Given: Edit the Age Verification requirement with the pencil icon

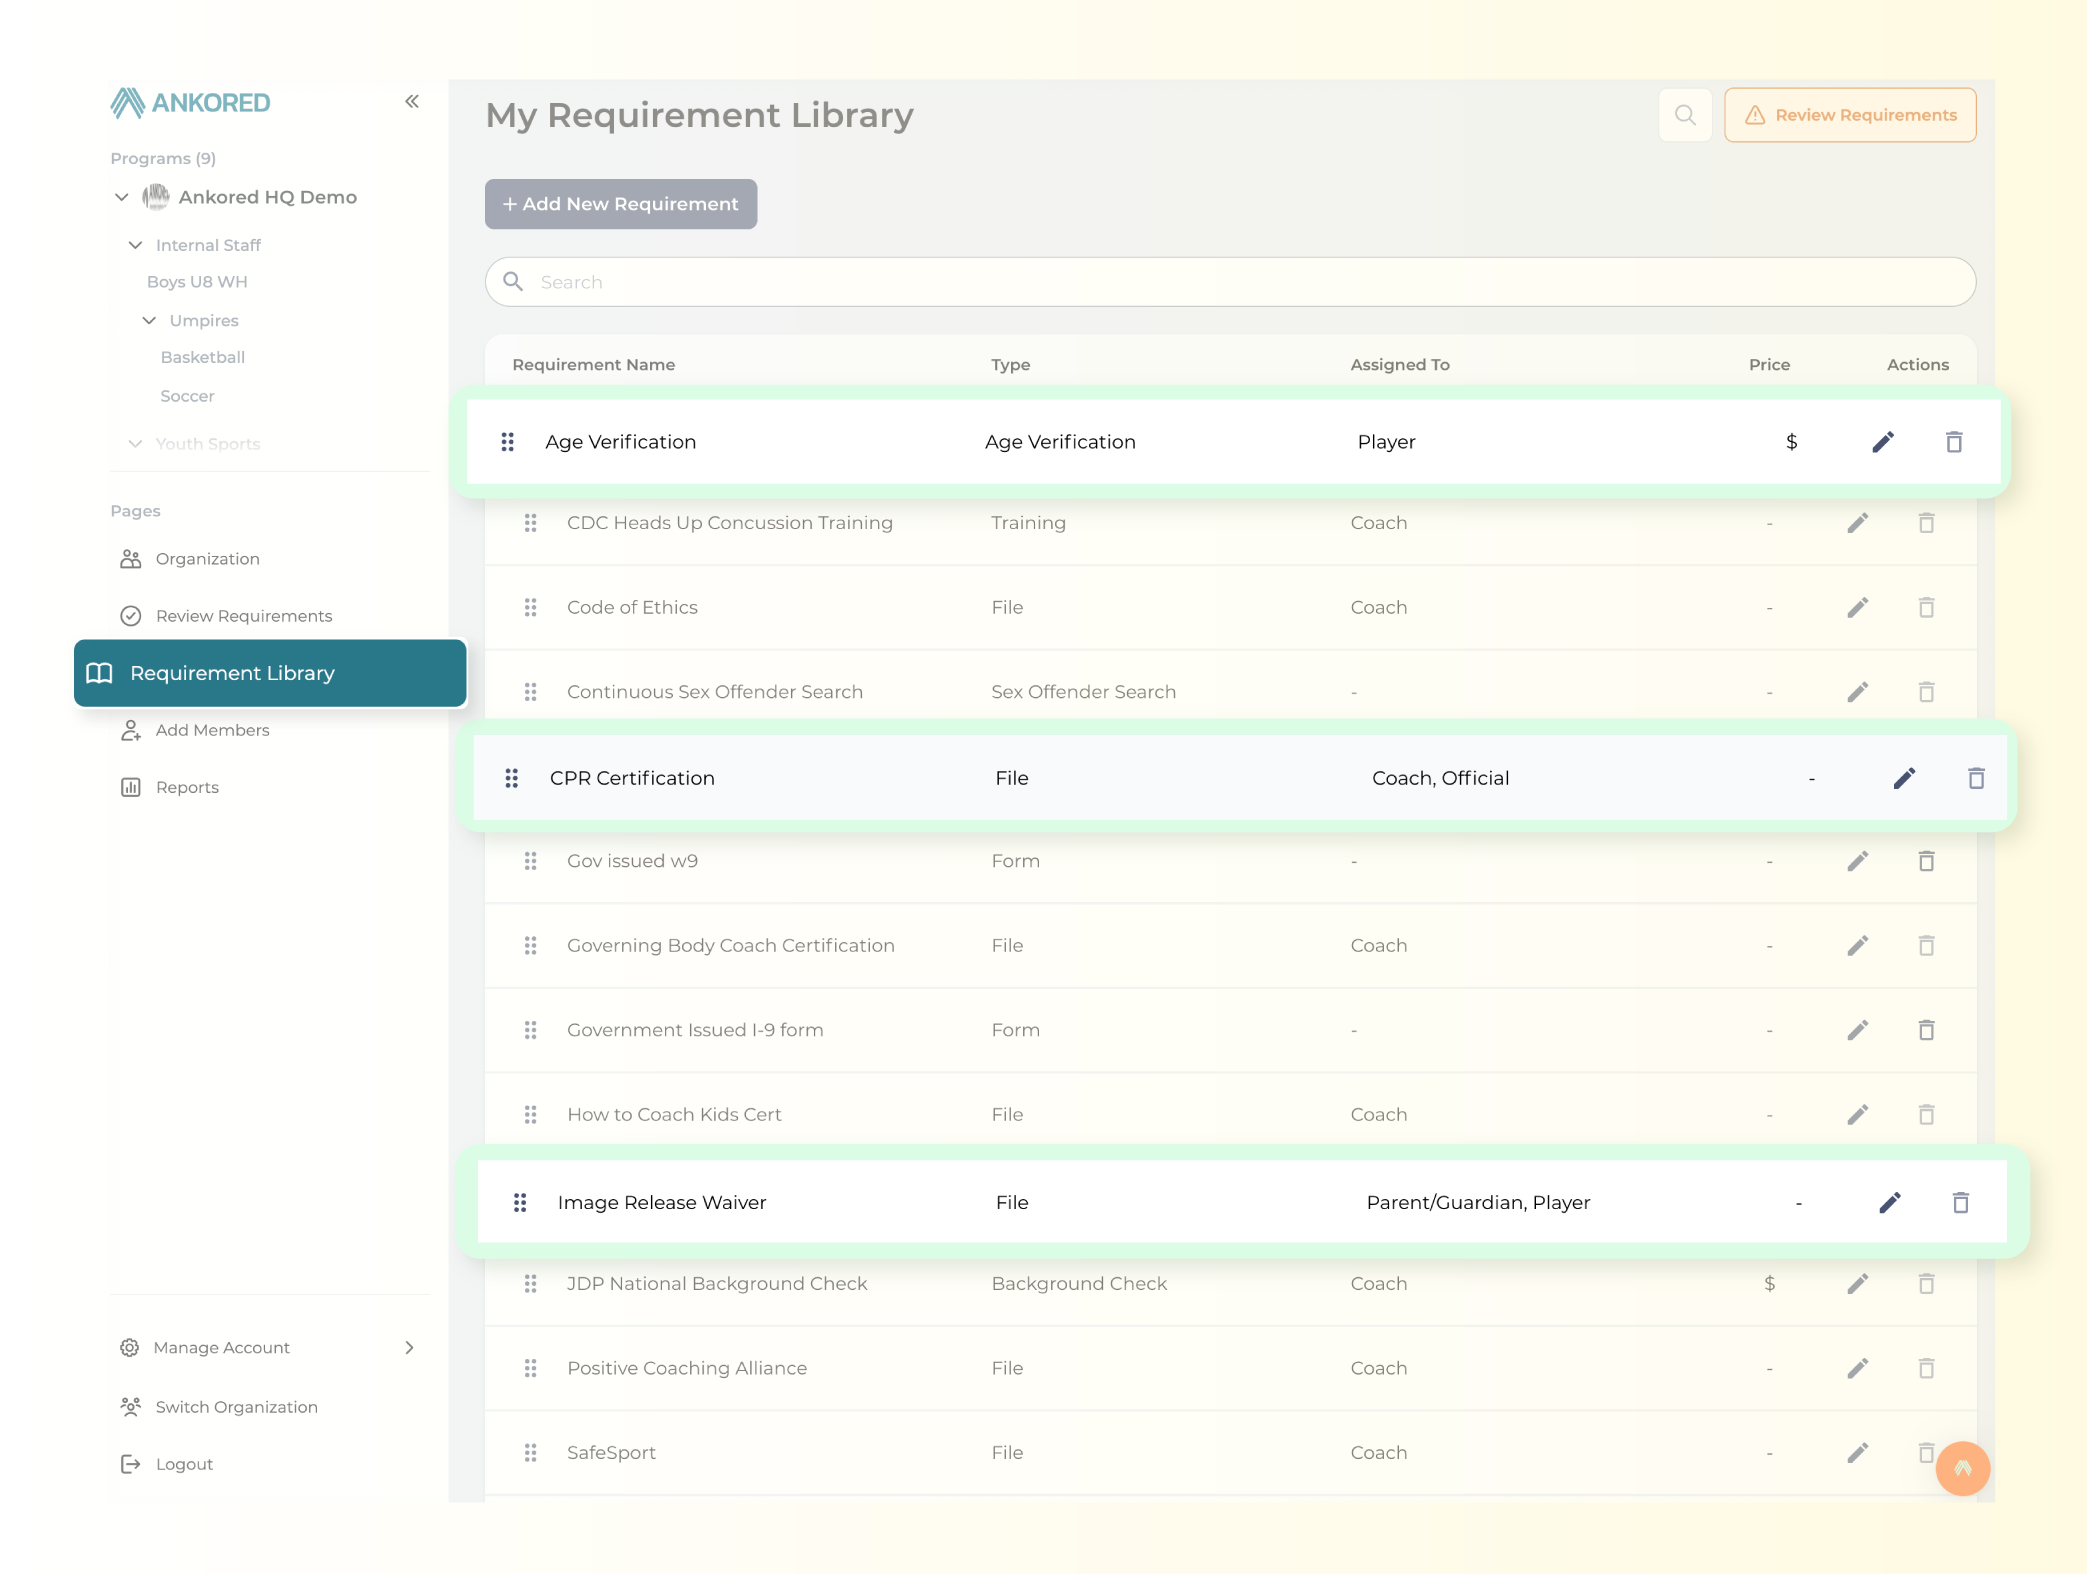Looking at the screenshot, I should (1883, 441).
